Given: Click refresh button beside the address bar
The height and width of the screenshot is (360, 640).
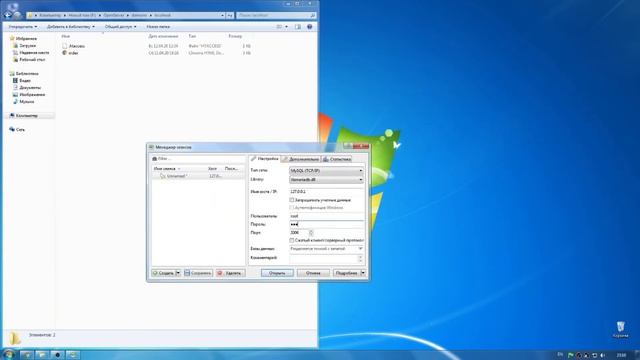Looking at the screenshot, I should pyautogui.click(x=230, y=16).
